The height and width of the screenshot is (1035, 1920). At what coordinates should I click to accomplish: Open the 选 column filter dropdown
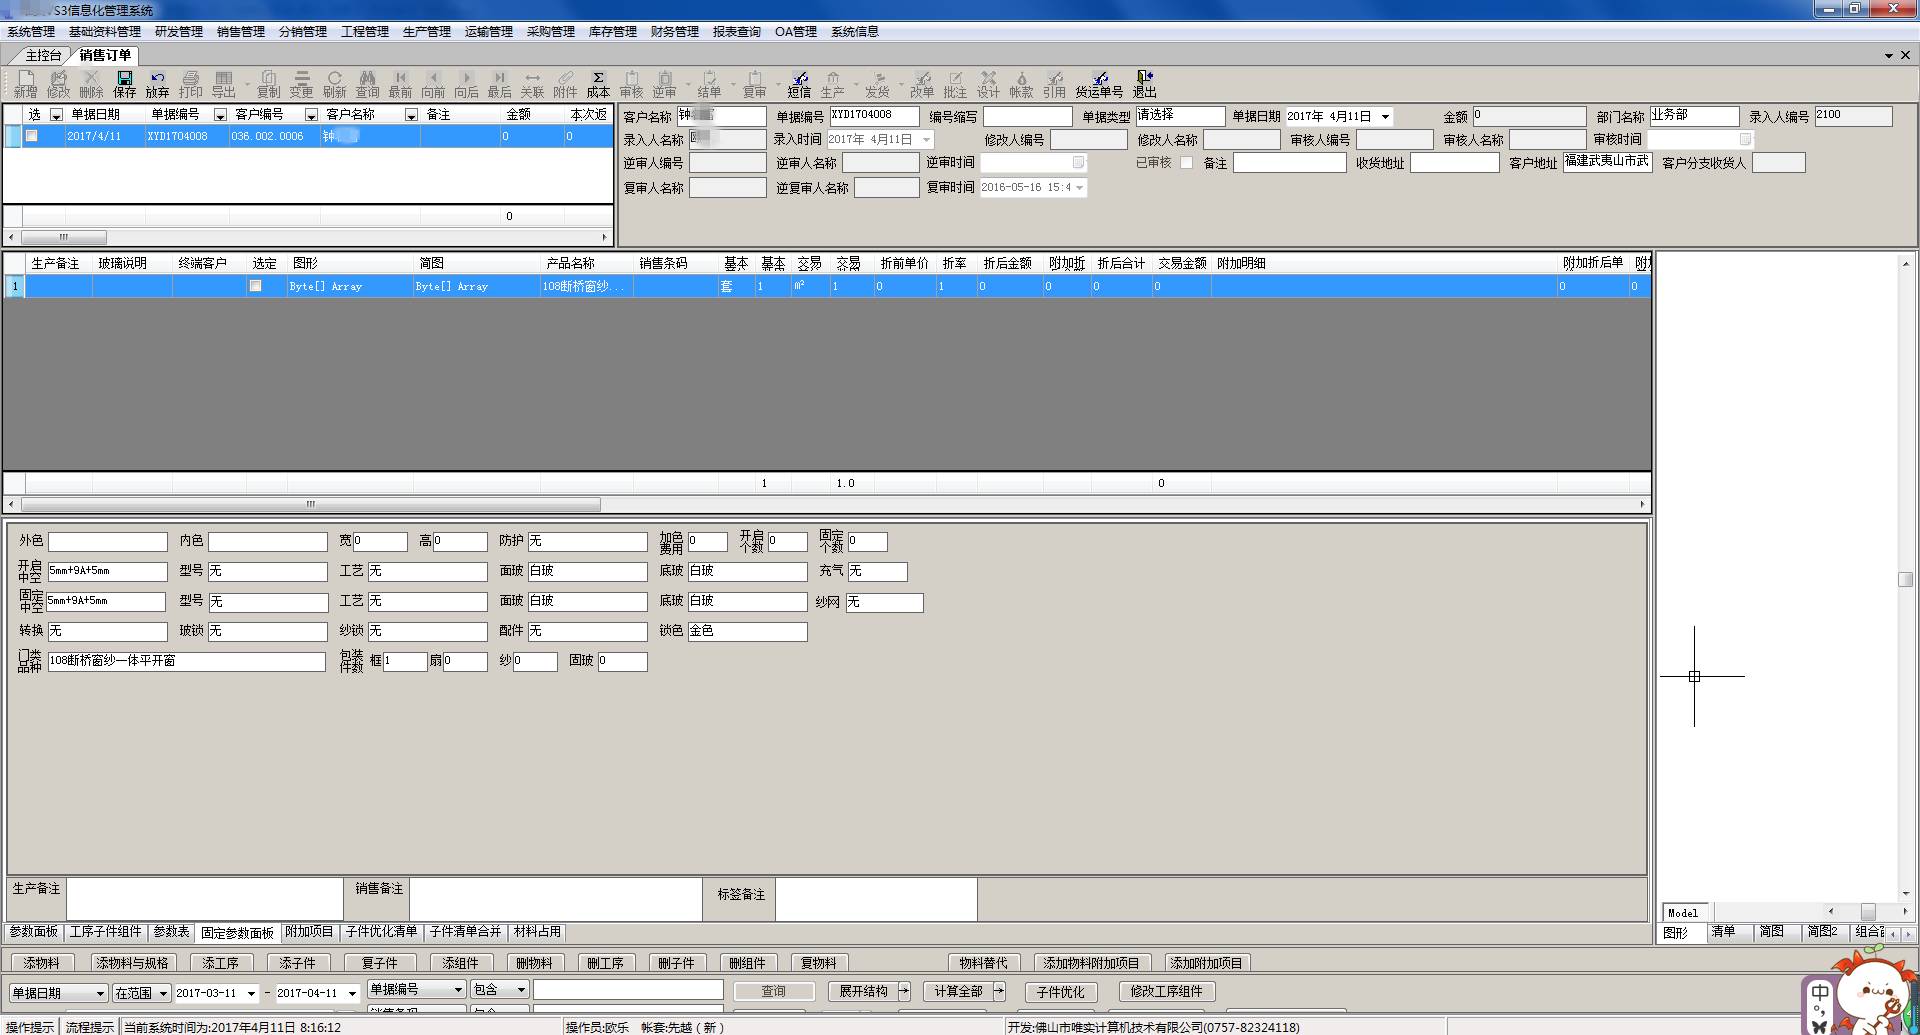(57, 115)
